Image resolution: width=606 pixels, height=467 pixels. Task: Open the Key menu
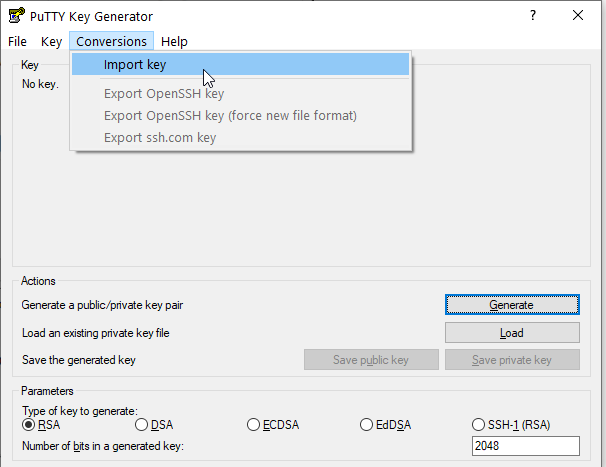click(x=51, y=41)
